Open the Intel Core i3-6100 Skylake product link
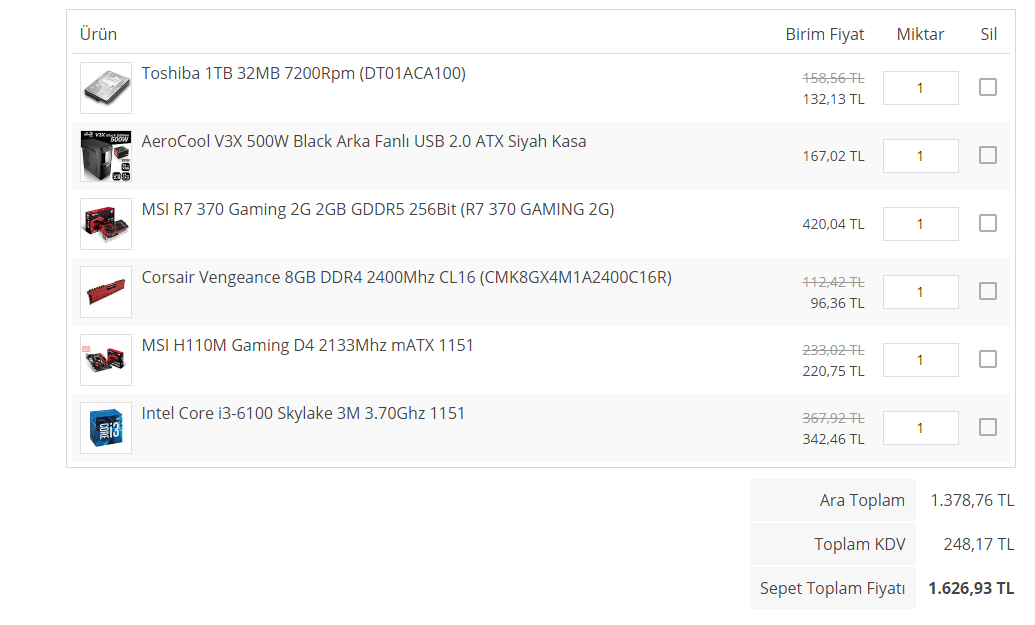 coord(303,413)
